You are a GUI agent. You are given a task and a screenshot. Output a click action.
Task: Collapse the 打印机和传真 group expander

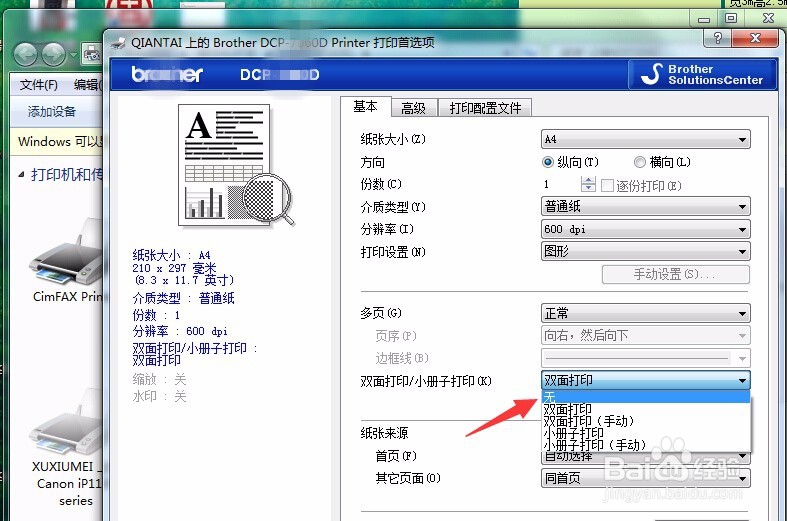21,175
